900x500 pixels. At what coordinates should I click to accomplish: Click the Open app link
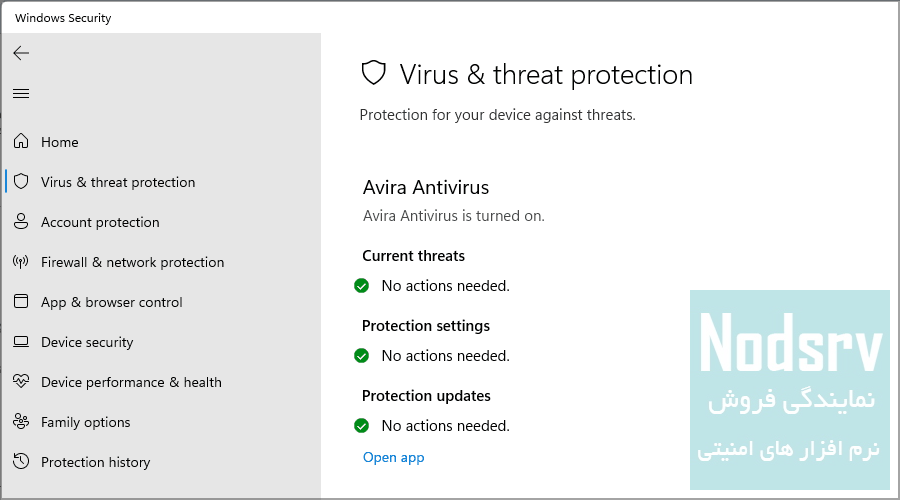click(x=394, y=458)
